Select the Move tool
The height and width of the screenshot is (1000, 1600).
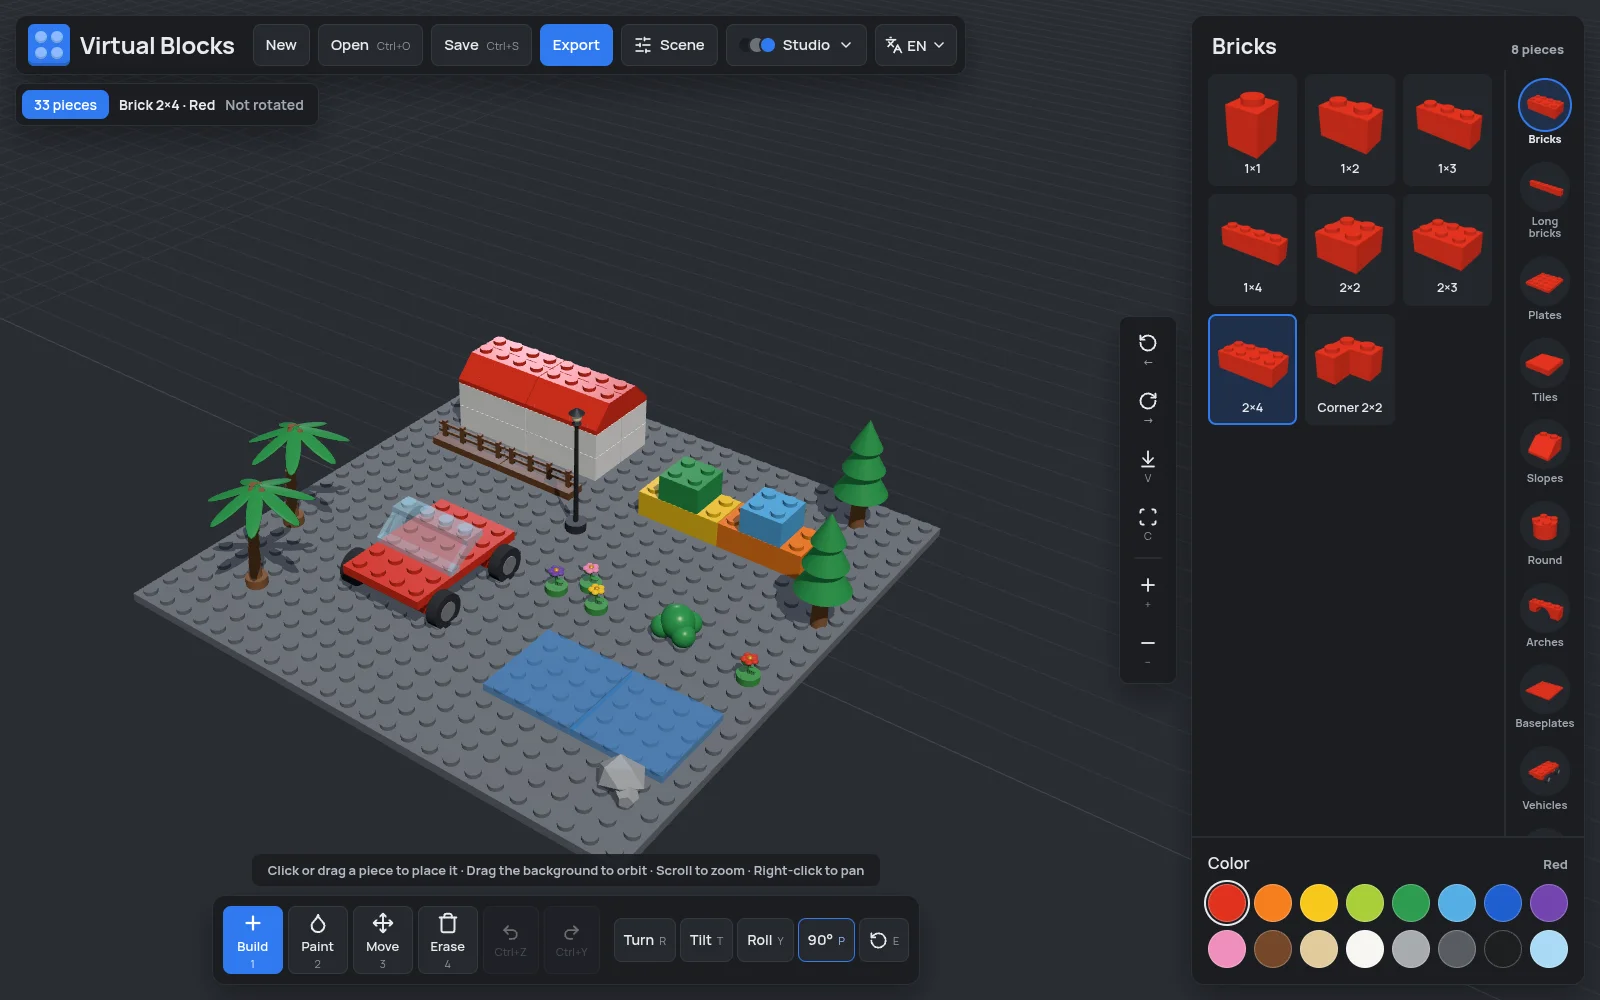click(383, 940)
